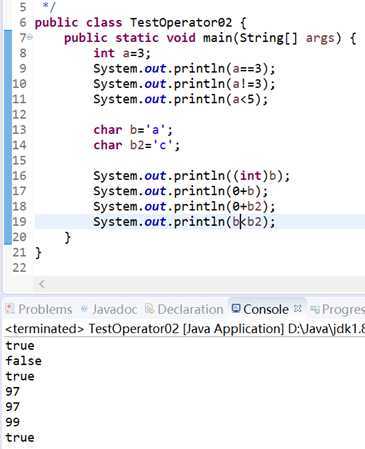This screenshot has height=449, width=365.
Task: Click the console output 'false'
Action: point(23,361)
